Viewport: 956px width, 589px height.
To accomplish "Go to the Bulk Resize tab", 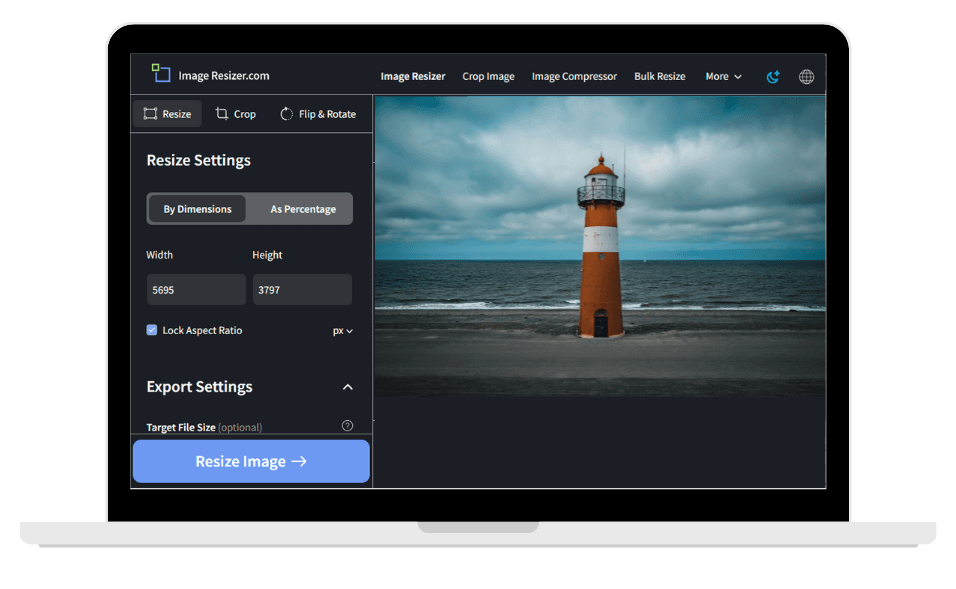I will 659,76.
